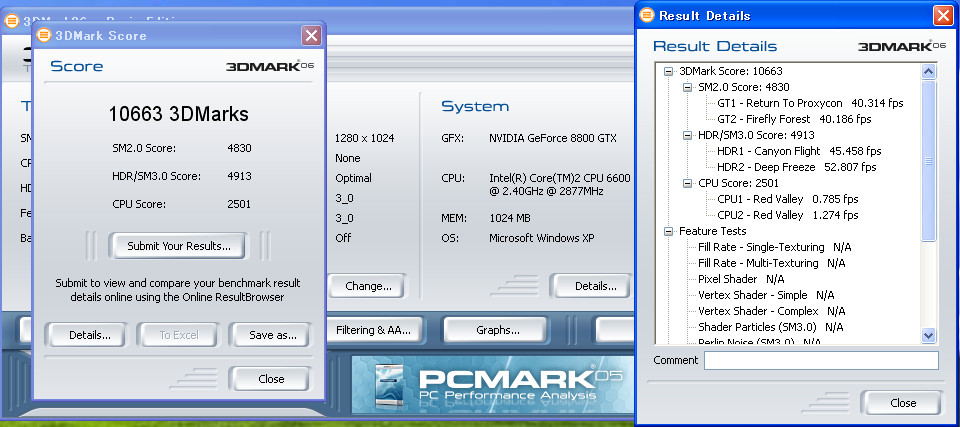This screenshot has height=427, width=960.
Task: Click '1024 MB' memory value
Action: pyautogui.click(x=509, y=218)
